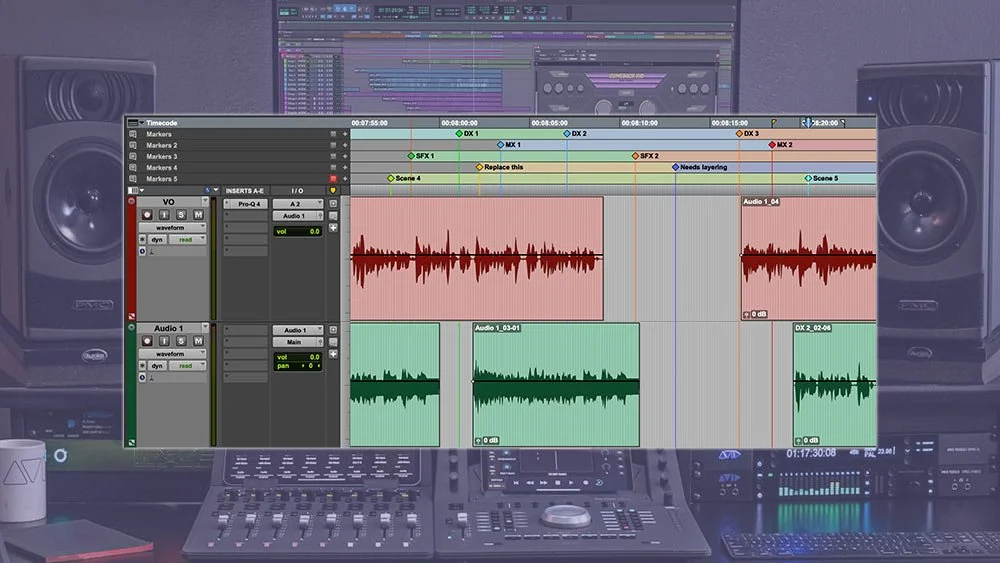This screenshot has width=1000, height=563.
Task: Open VO track automation mode read dropdown
Action: [x=188, y=240]
